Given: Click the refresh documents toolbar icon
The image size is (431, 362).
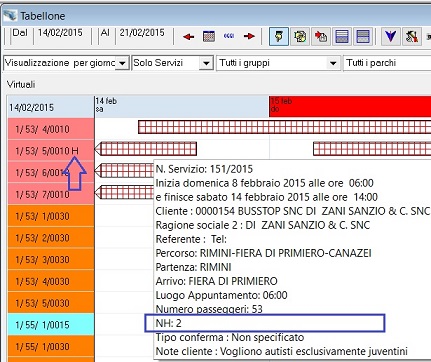Looking at the screenshot, I should 300,36.
